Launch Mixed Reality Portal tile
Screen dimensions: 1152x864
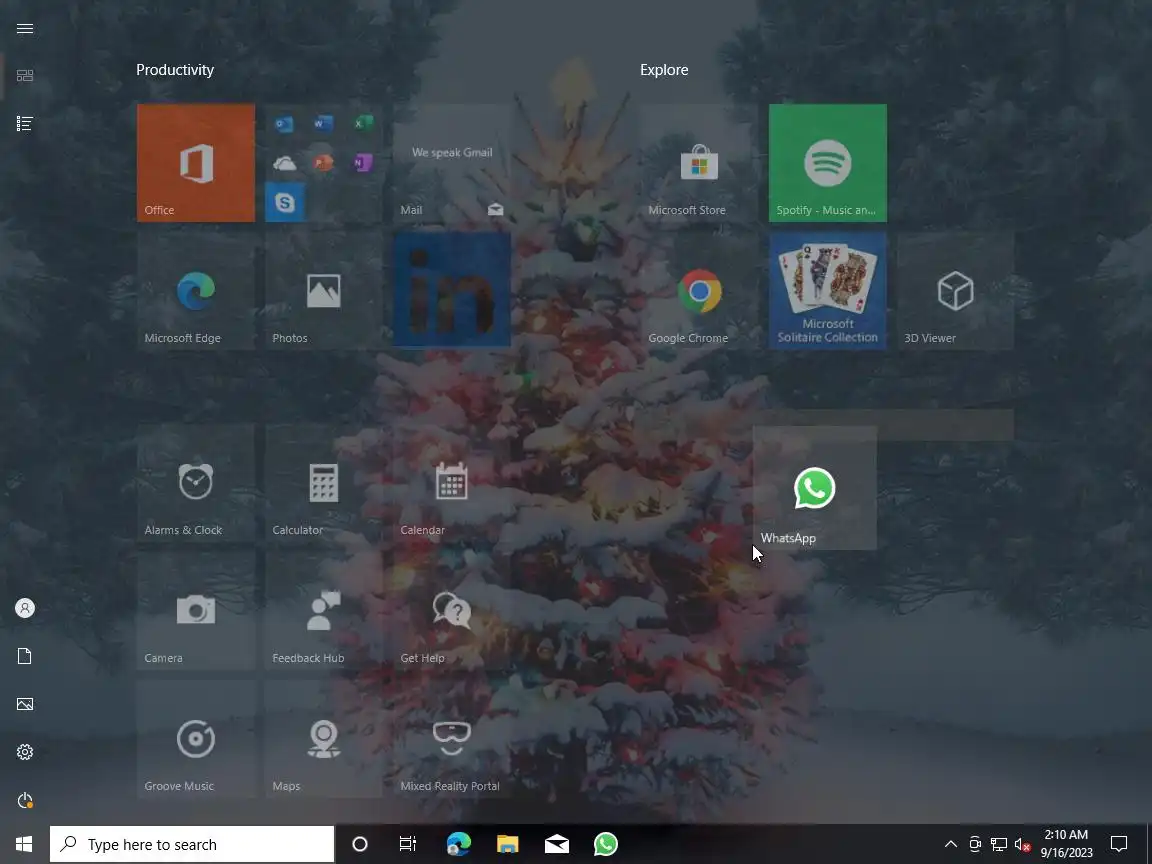coord(452,738)
